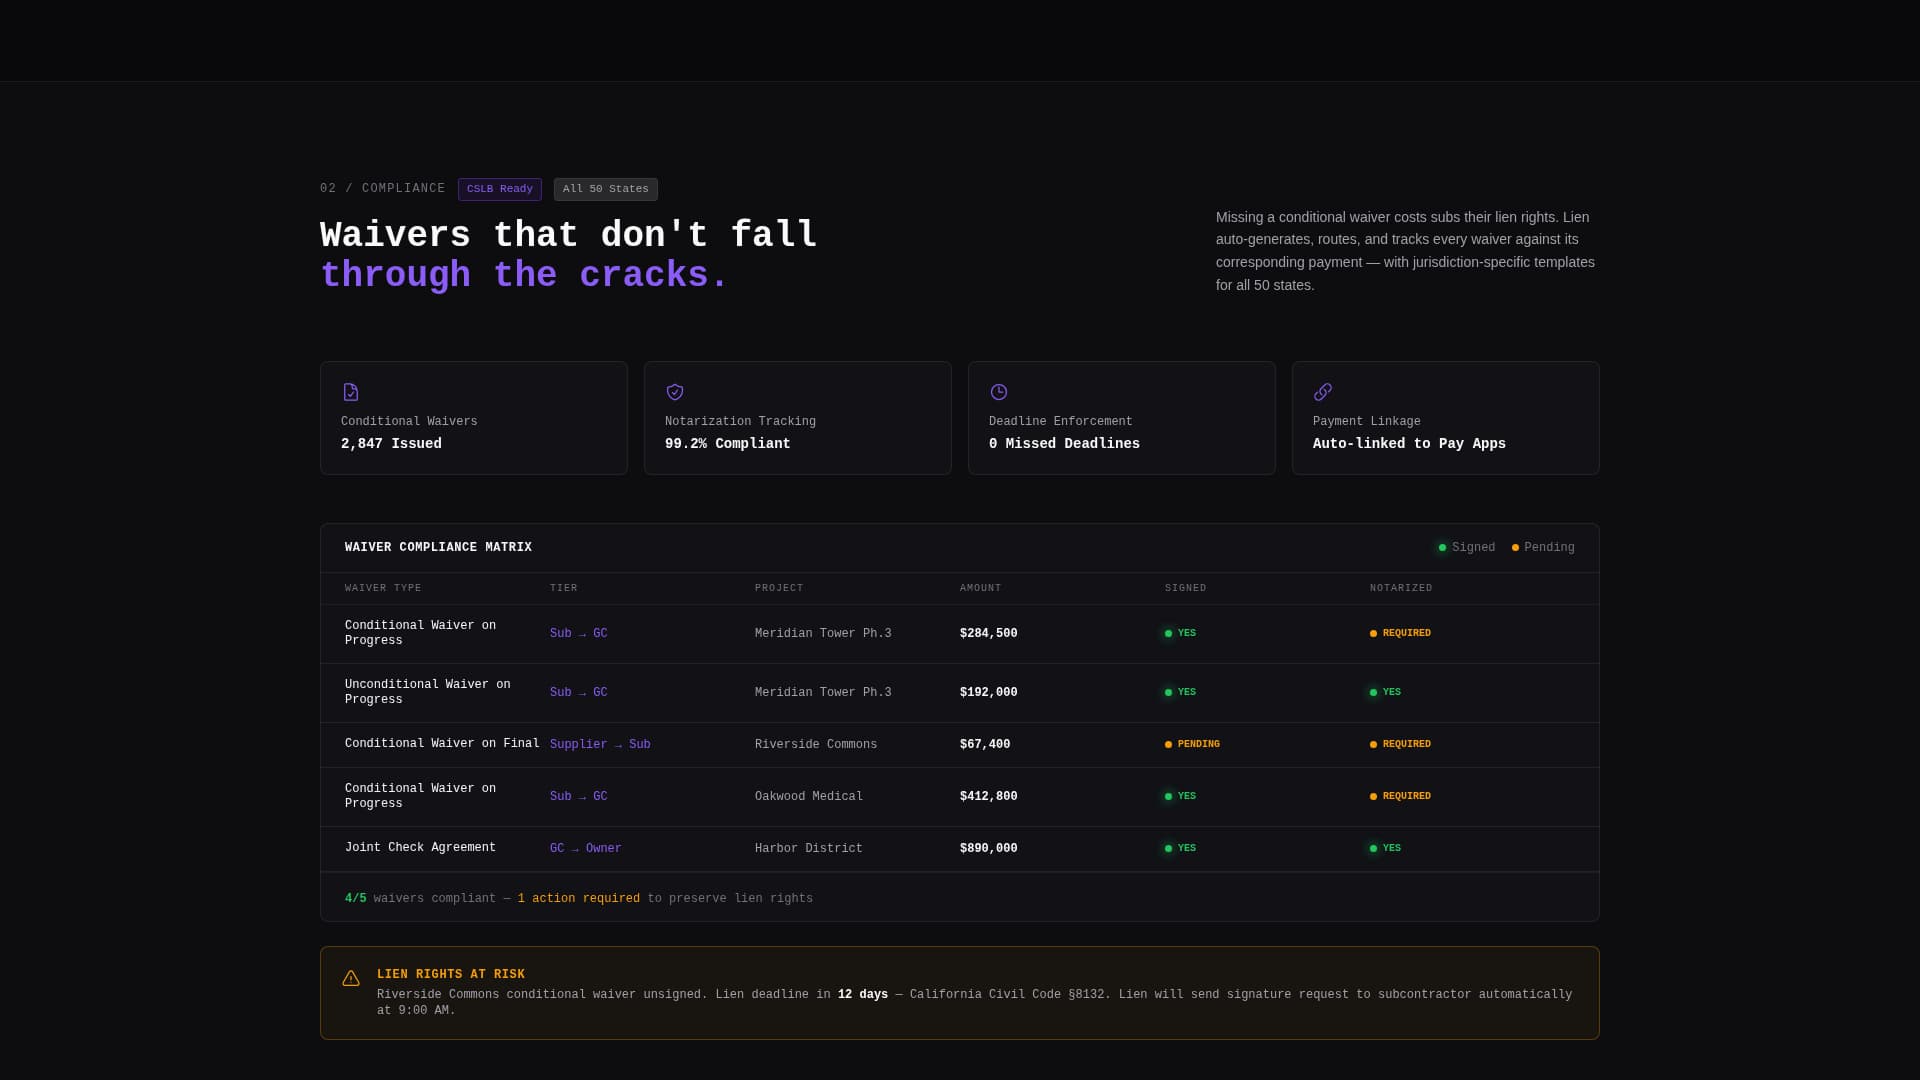
Task: Select the Conditional Waiver on Final row title
Action: [442, 744]
